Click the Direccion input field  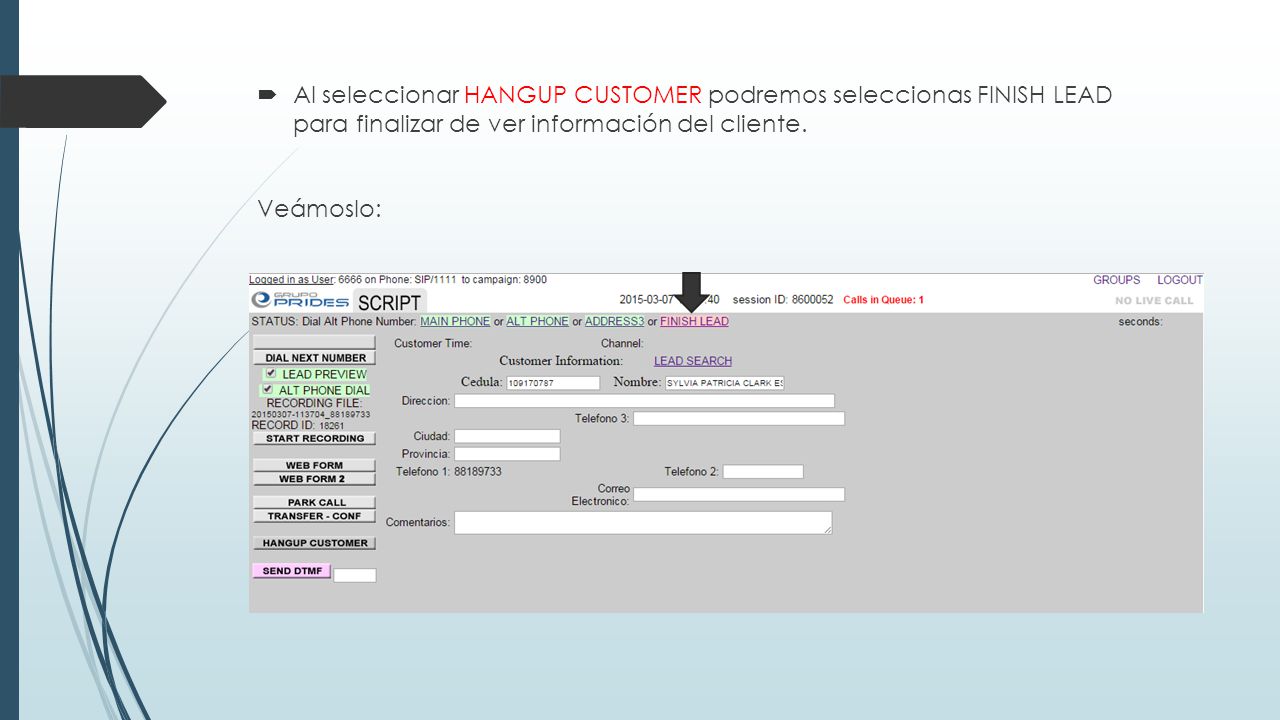(x=644, y=401)
